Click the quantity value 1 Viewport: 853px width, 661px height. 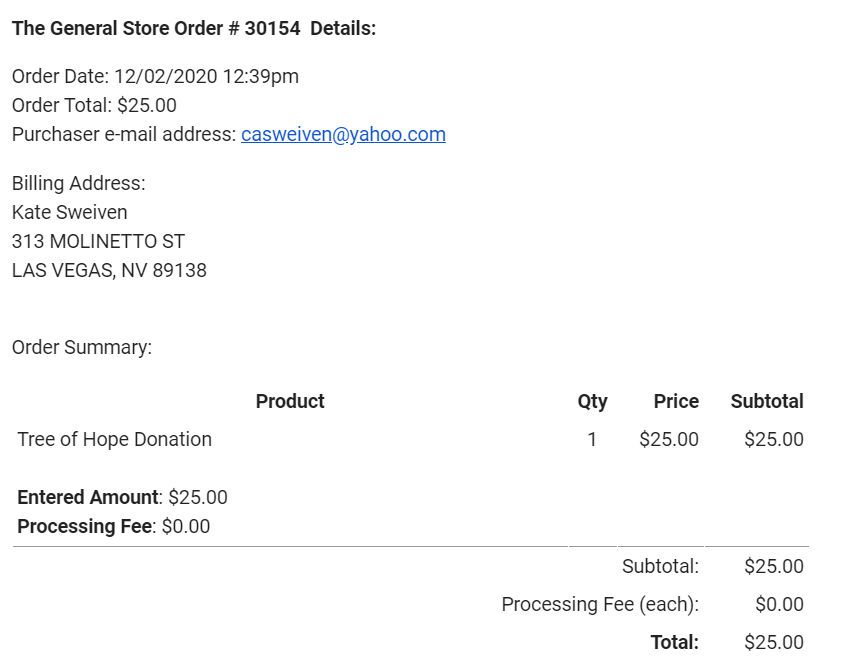592,439
